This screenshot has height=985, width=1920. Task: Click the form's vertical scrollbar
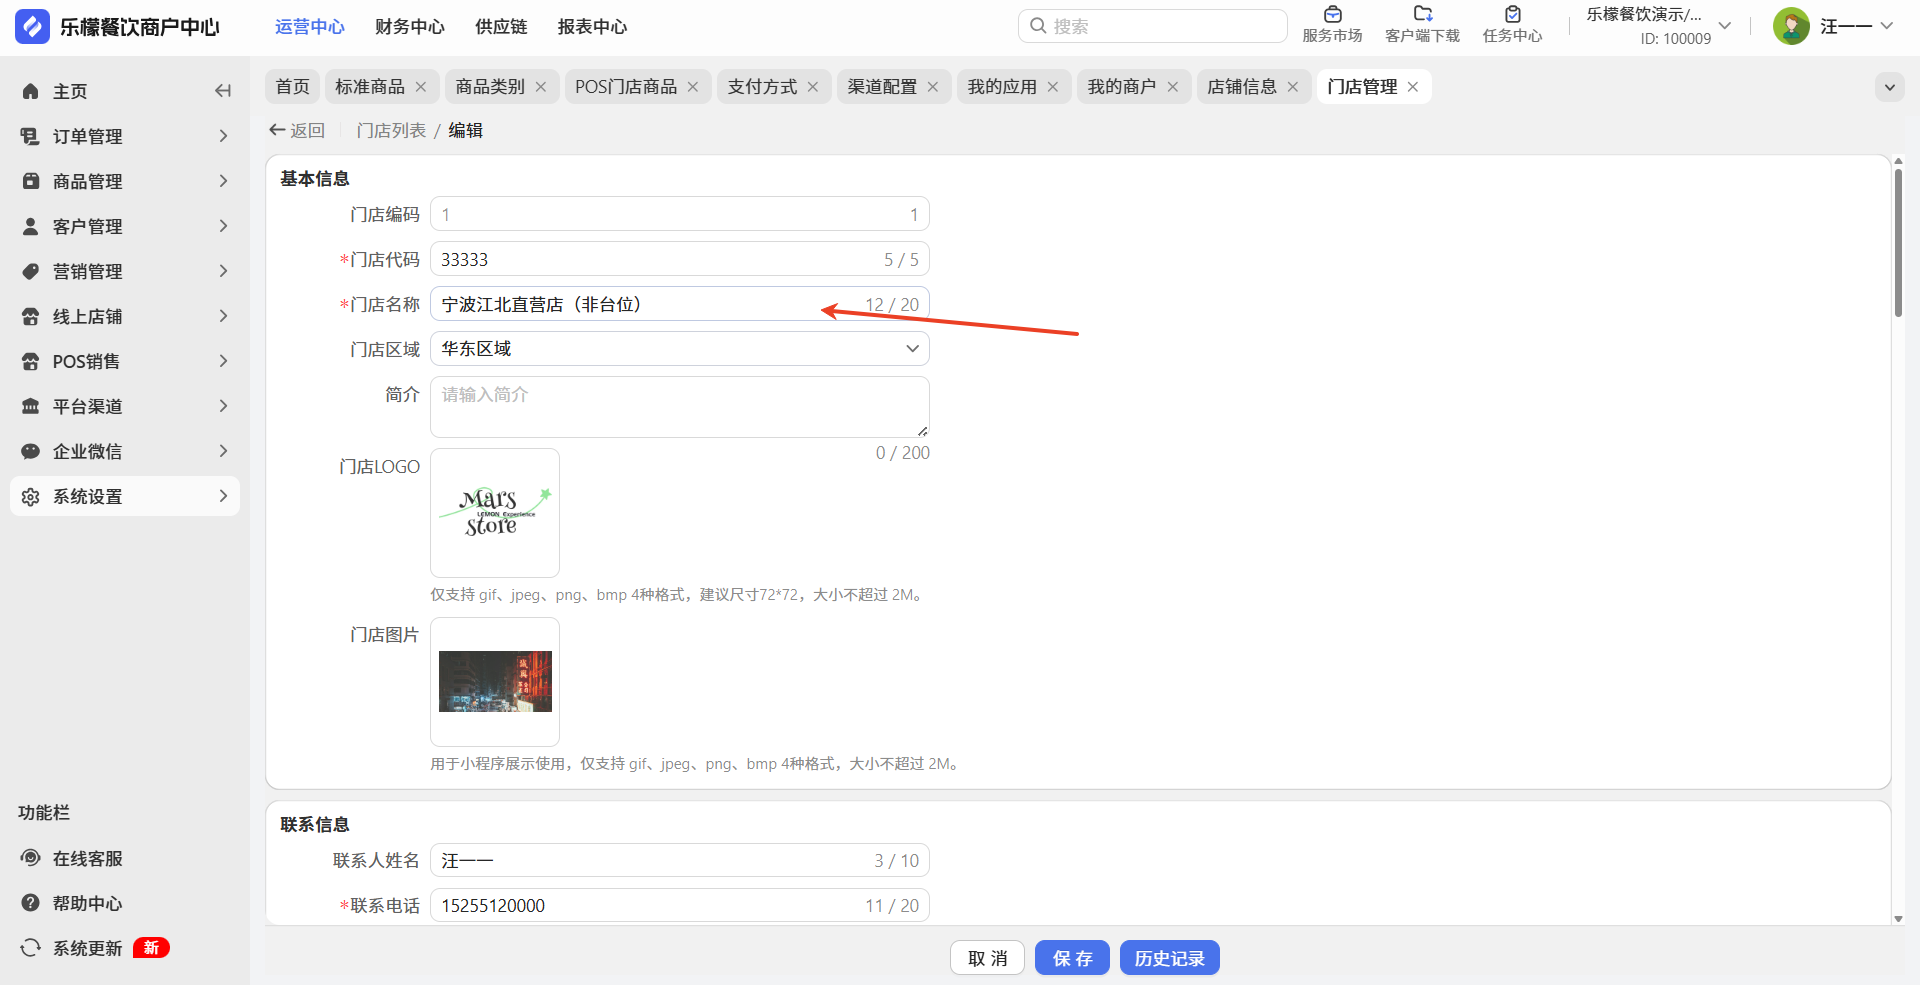(1898, 243)
